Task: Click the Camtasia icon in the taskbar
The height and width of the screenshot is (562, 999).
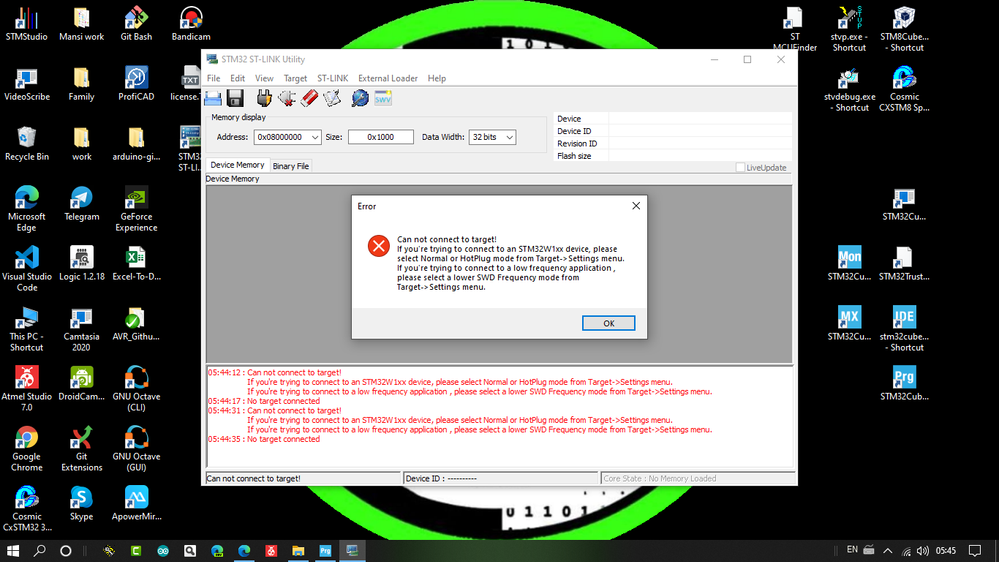Action: (x=136, y=551)
